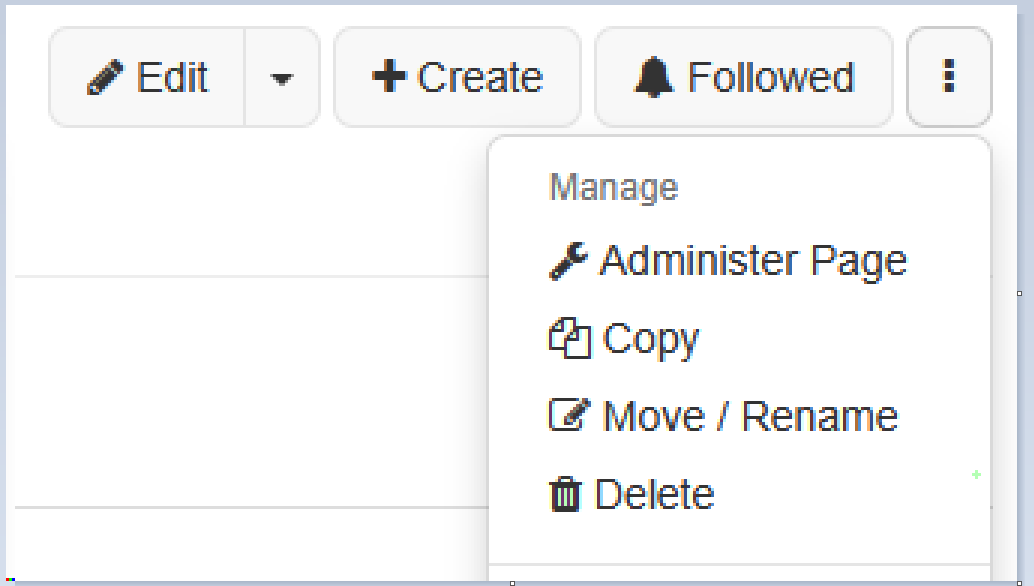Click the overlapping pages Copy icon

pos(570,338)
